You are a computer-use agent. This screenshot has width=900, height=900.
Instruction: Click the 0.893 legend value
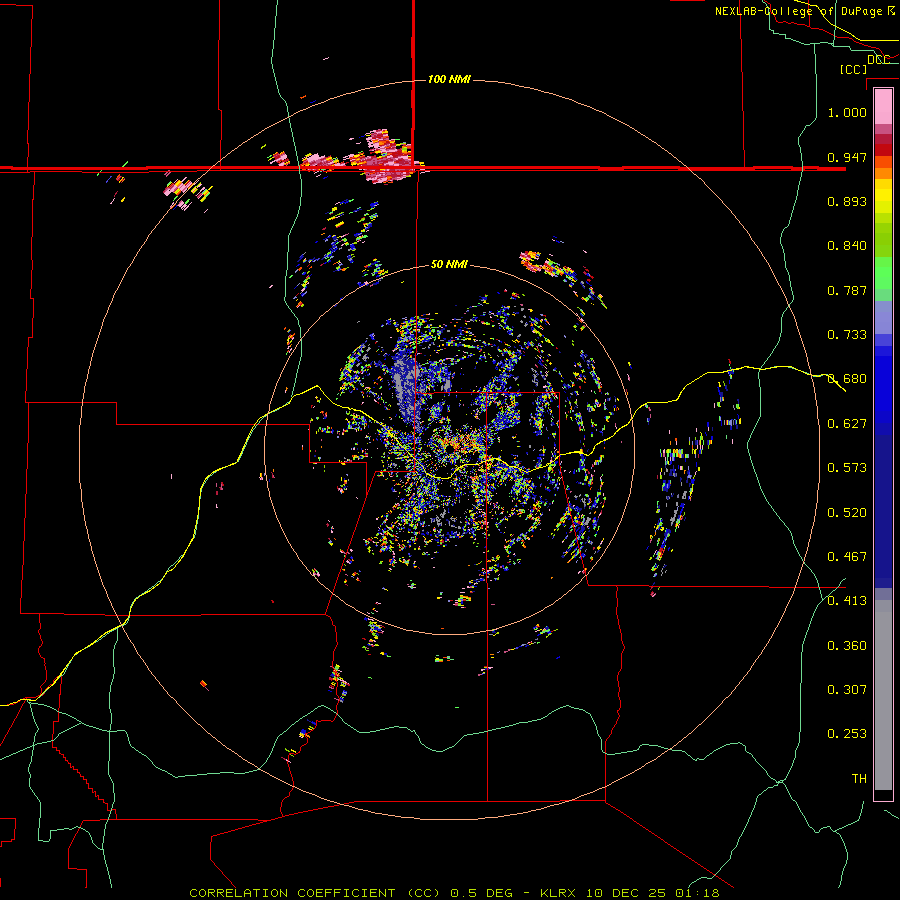click(847, 201)
